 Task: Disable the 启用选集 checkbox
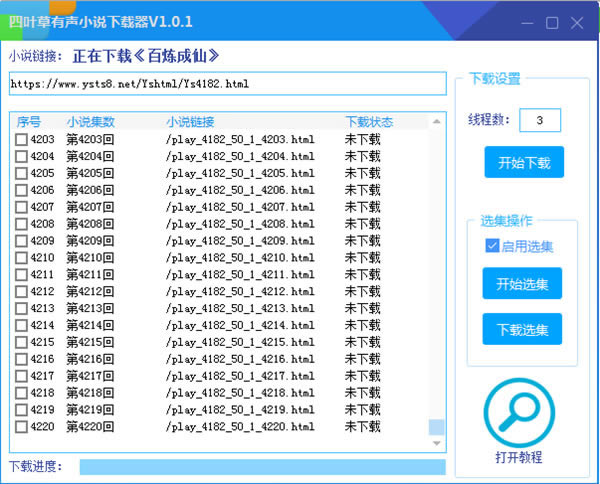pos(492,246)
